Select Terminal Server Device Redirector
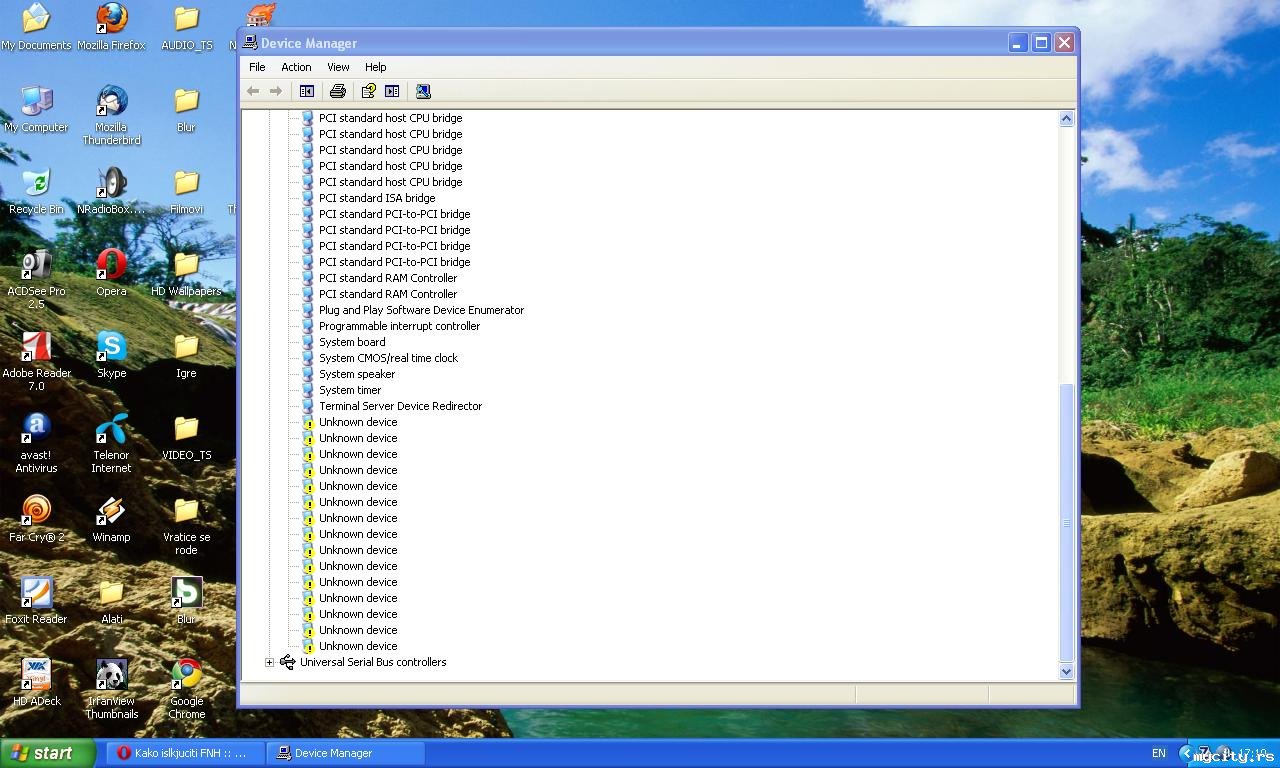 [400, 406]
